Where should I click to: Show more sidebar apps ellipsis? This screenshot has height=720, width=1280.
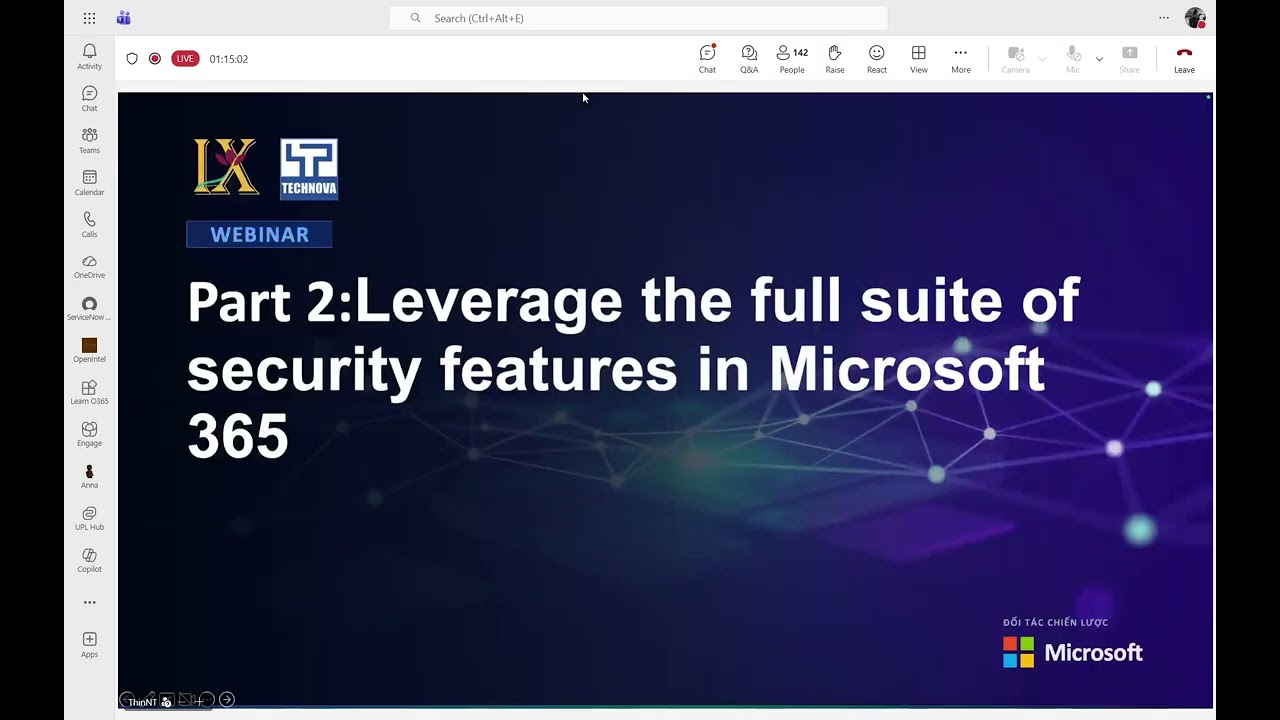(90, 602)
